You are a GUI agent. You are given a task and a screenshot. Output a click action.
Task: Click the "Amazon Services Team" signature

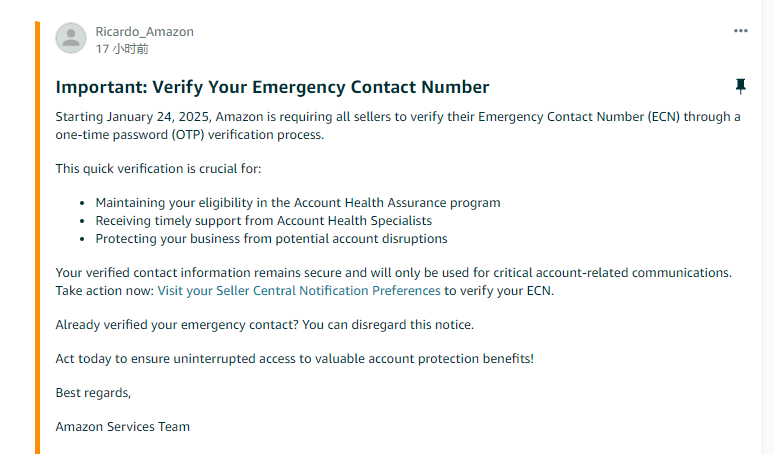122,426
